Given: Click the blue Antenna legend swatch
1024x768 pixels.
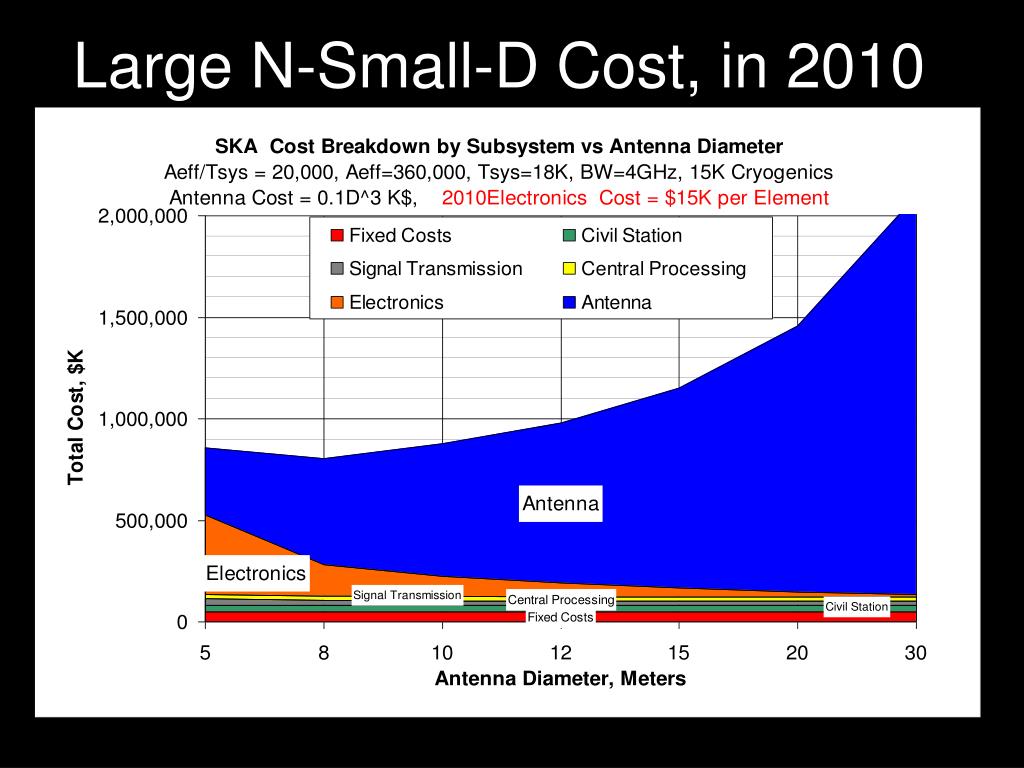Looking at the screenshot, I should 569,302.
